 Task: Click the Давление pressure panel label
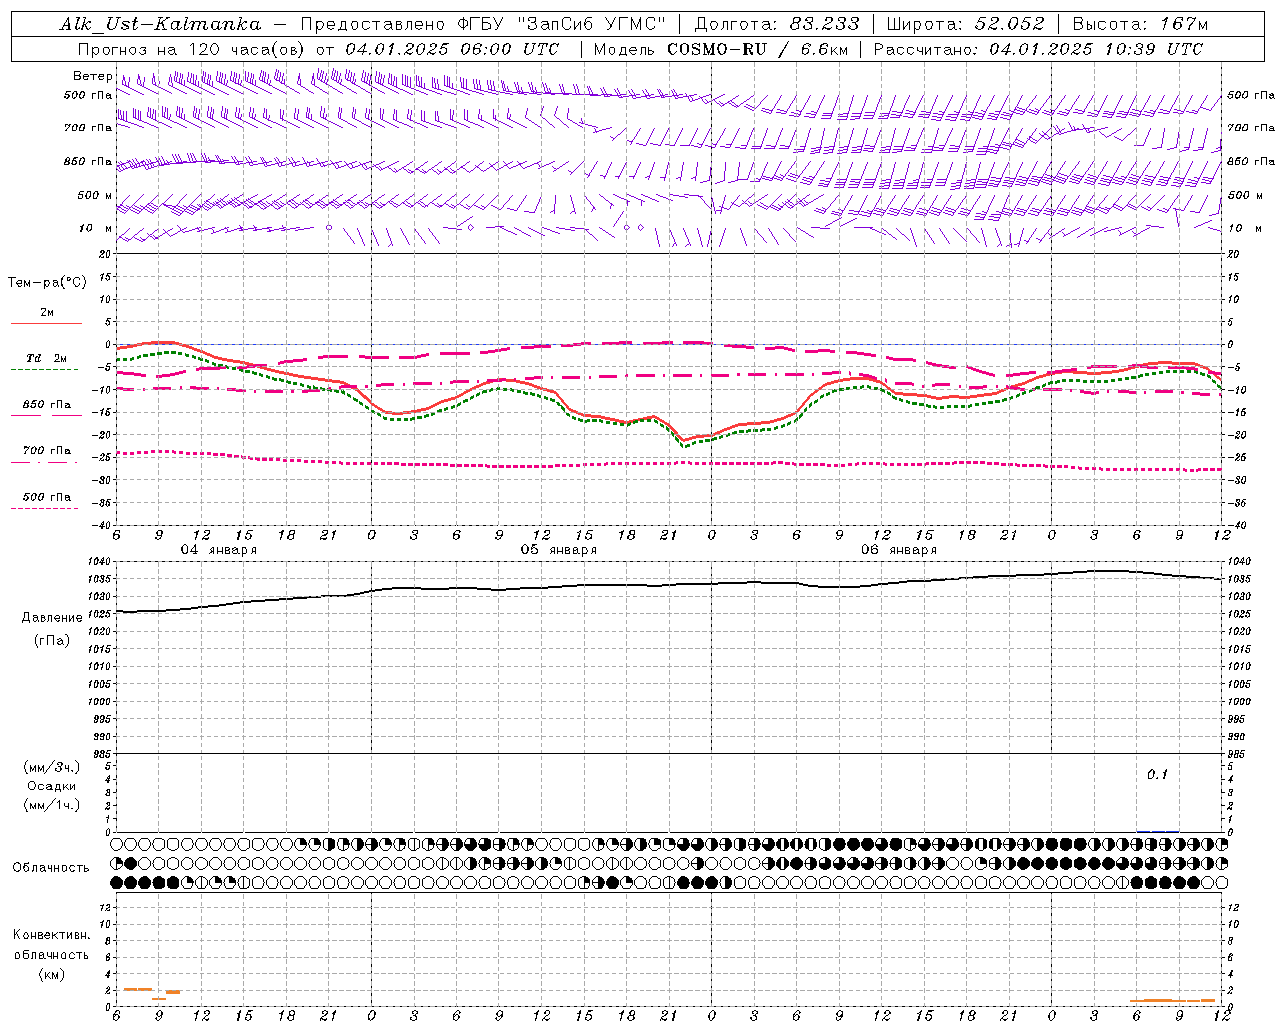[52, 618]
